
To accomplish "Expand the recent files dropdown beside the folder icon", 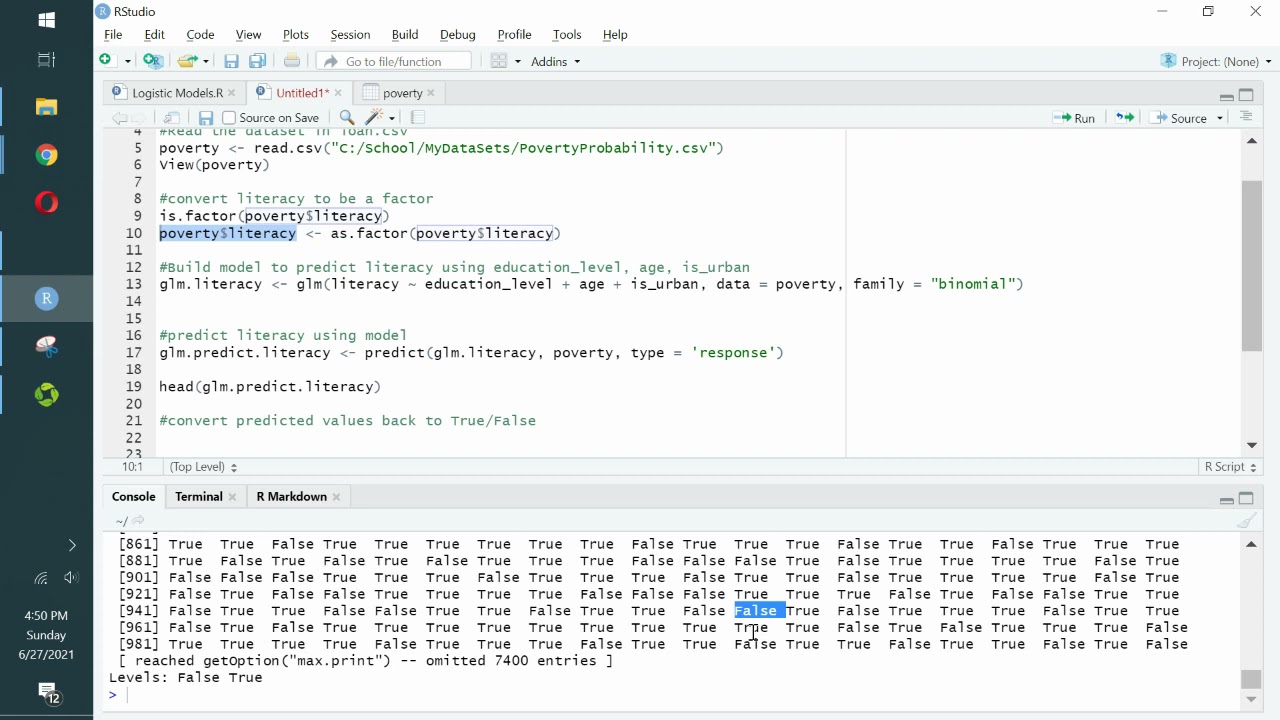I will point(206,62).
